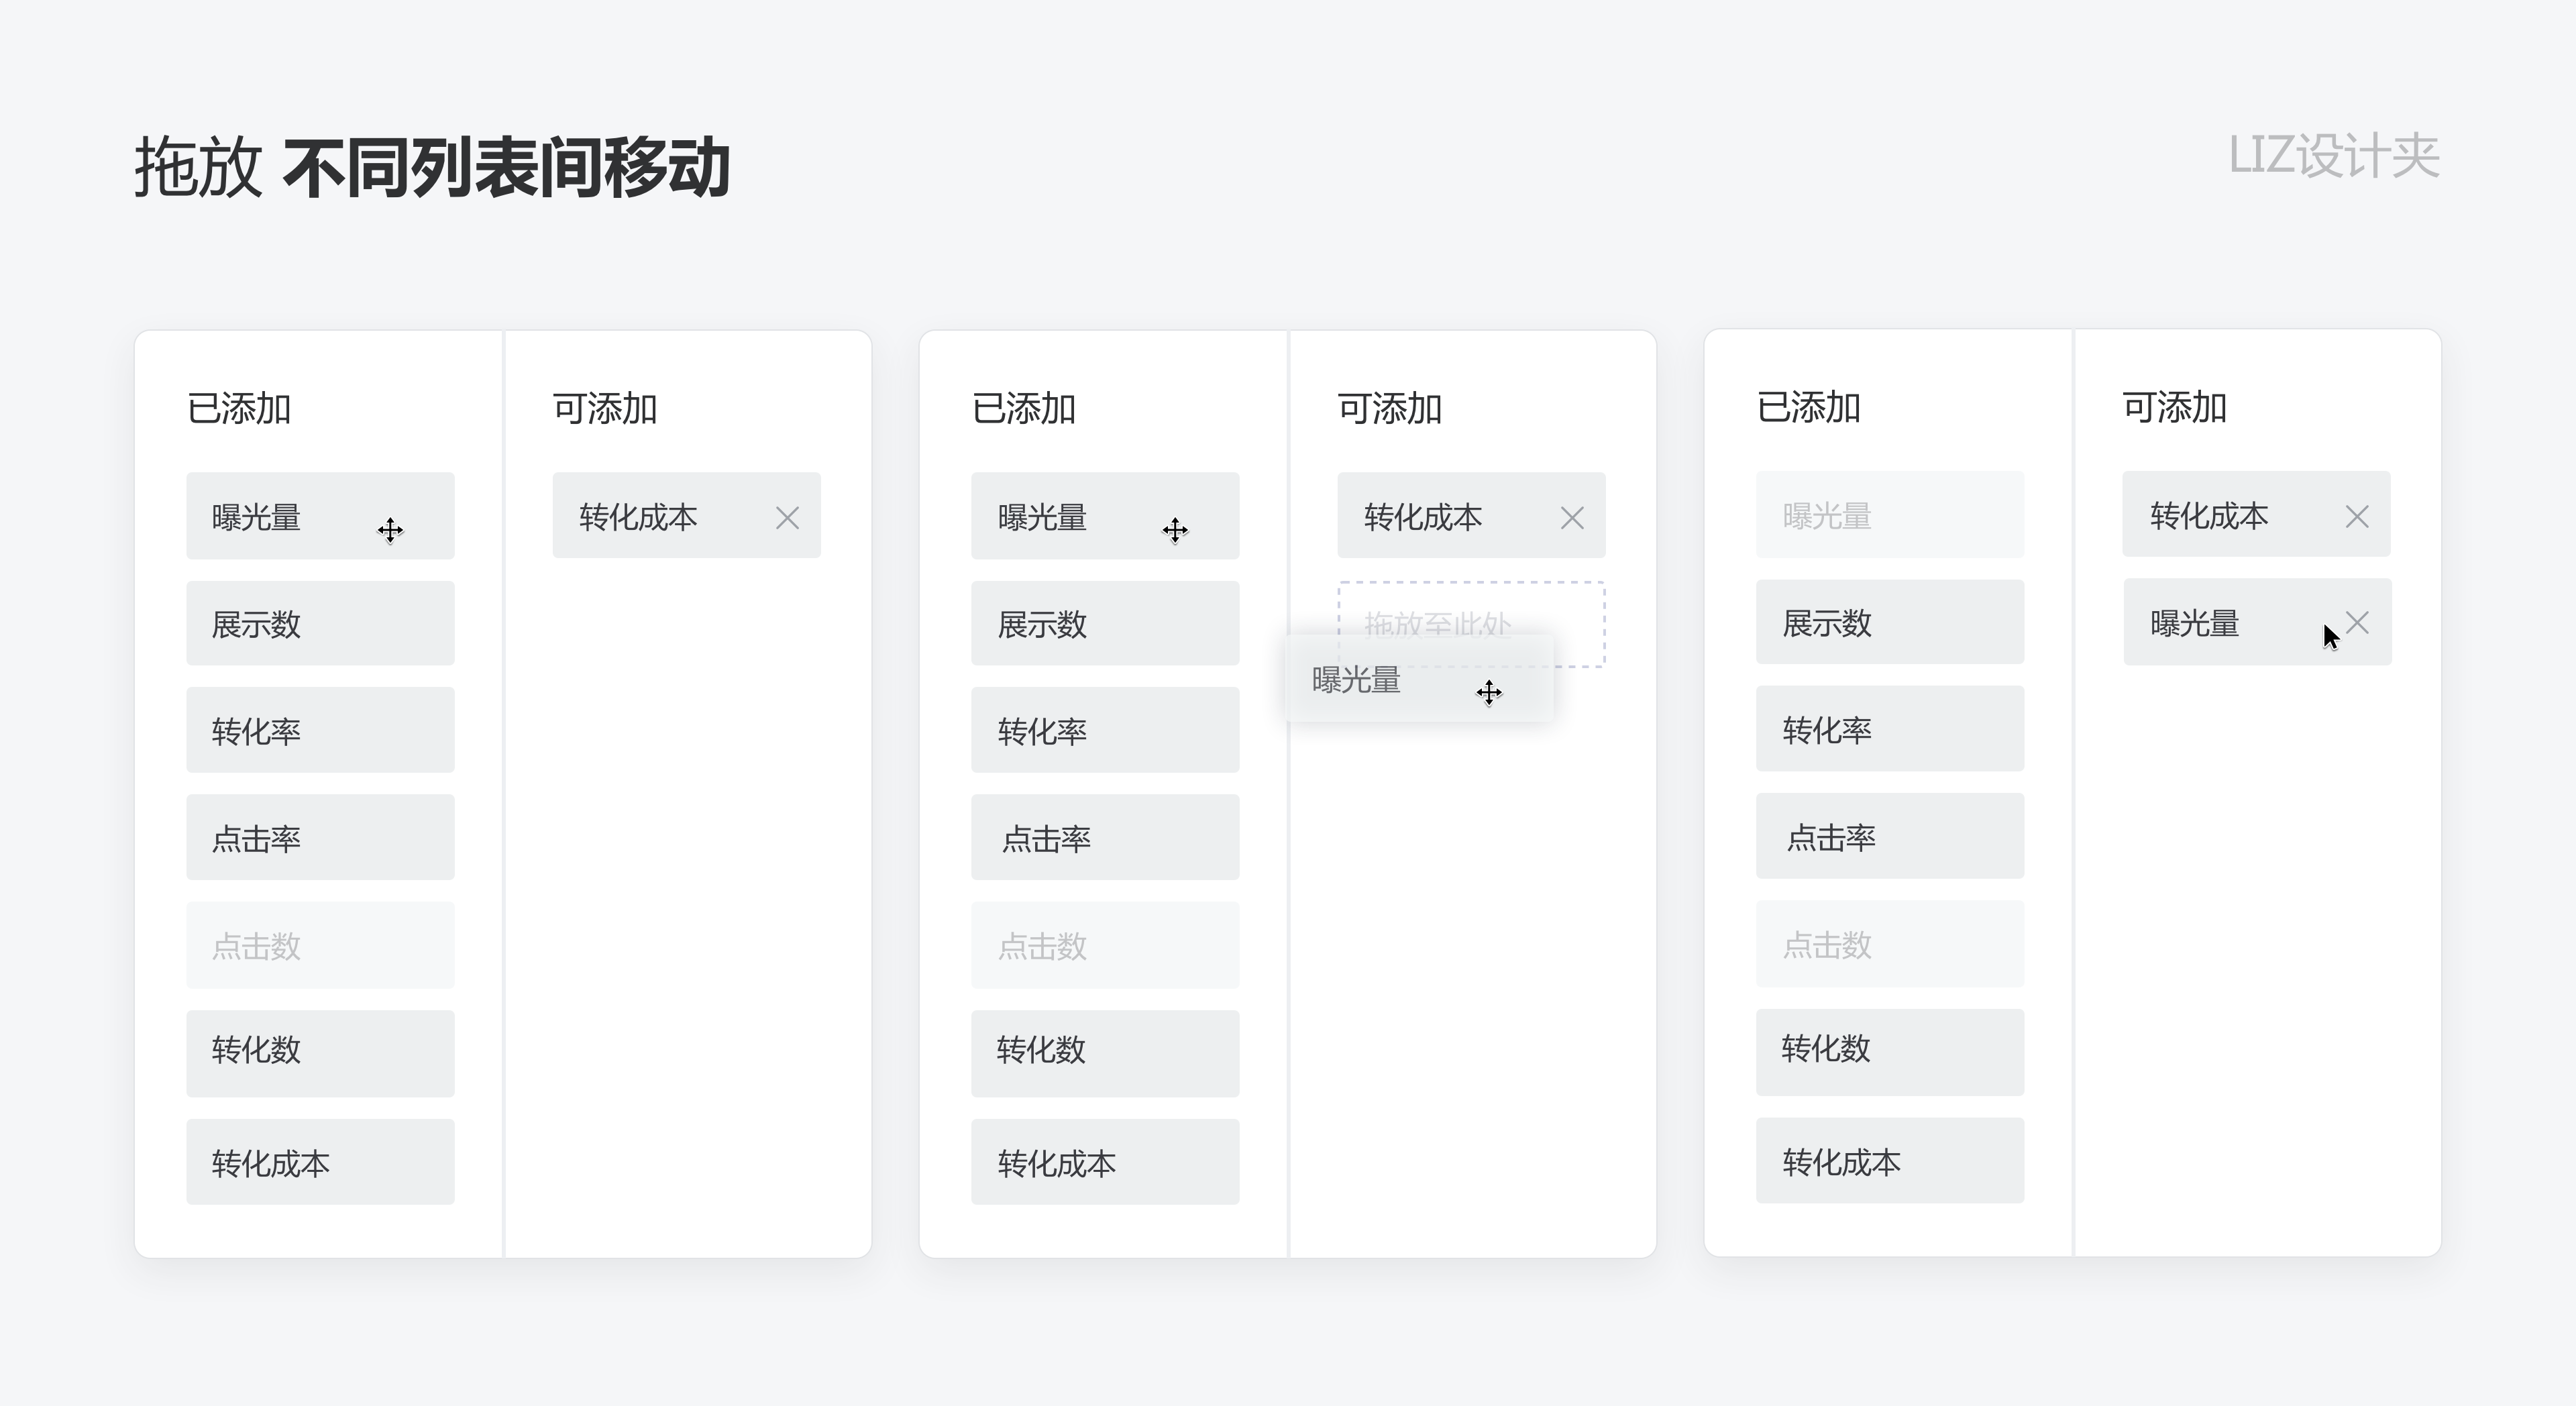Click the 已添加 heading in the first panel
2576x1406 pixels.
[239, 408]
